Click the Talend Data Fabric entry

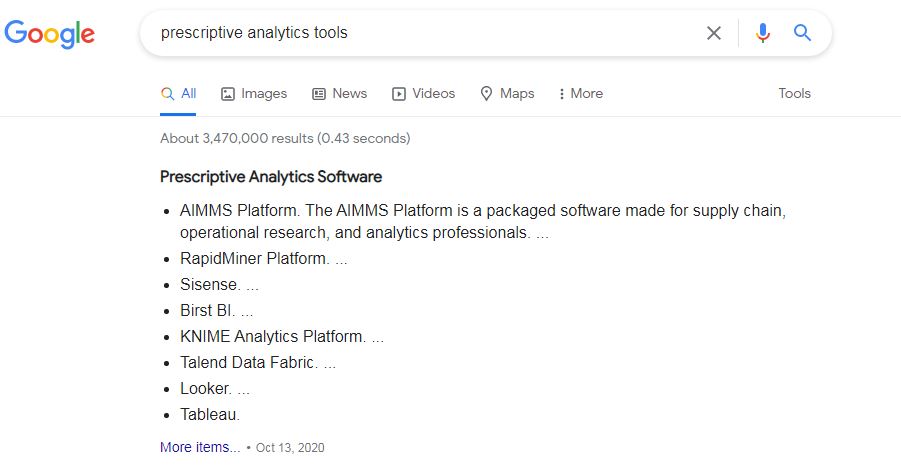click(x=249, y=362)
